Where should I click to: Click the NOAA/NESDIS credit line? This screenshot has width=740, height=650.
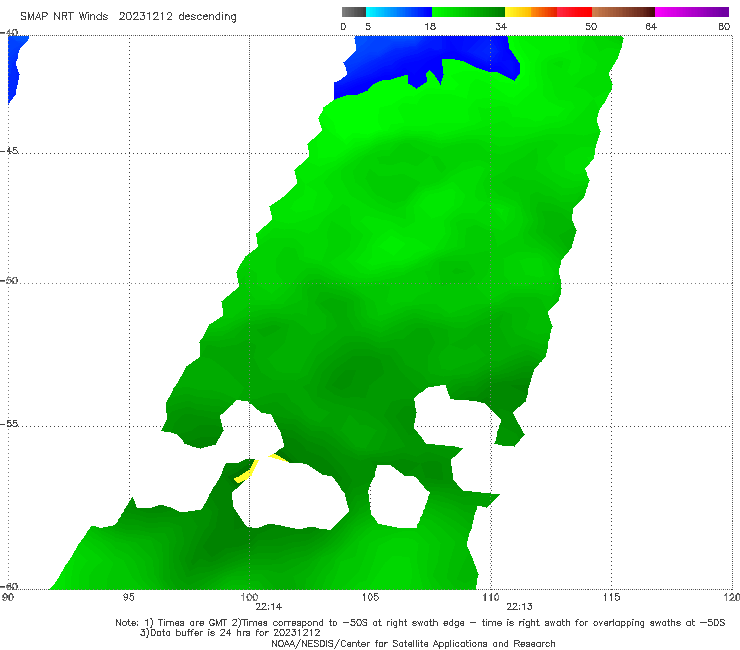click(x=413, y=644)
